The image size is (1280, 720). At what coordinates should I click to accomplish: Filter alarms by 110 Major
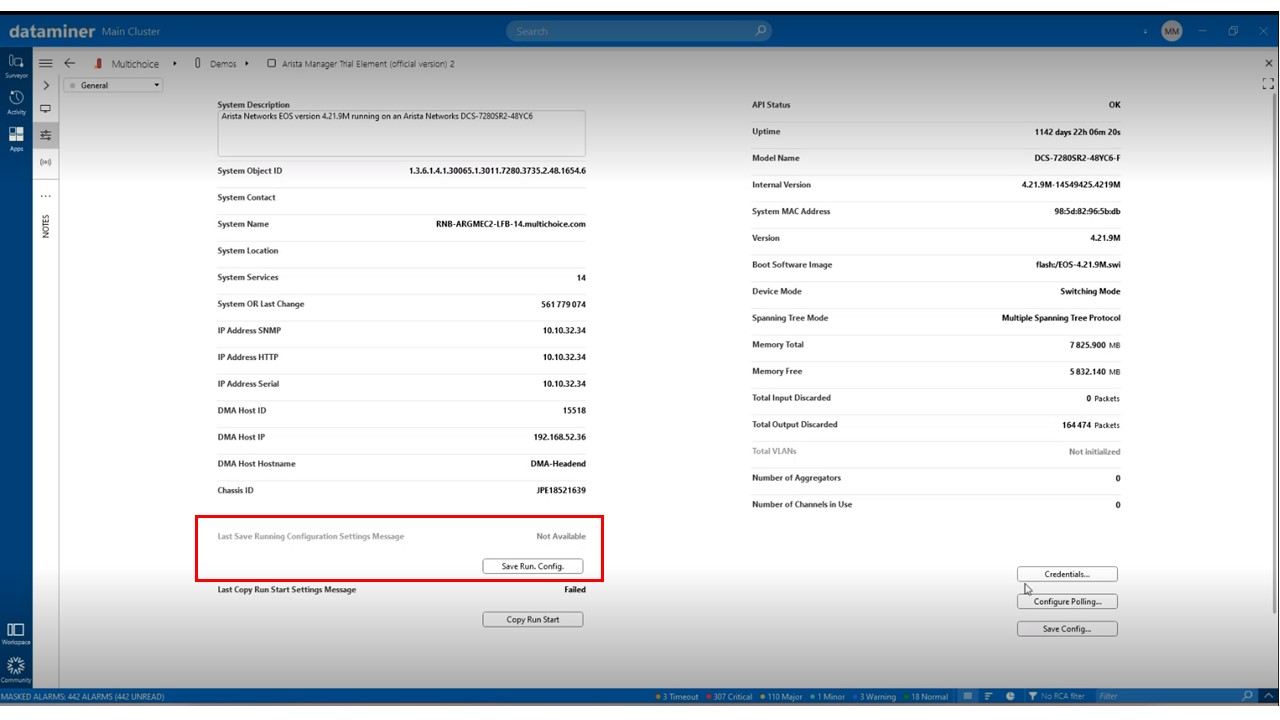point(783,696)
